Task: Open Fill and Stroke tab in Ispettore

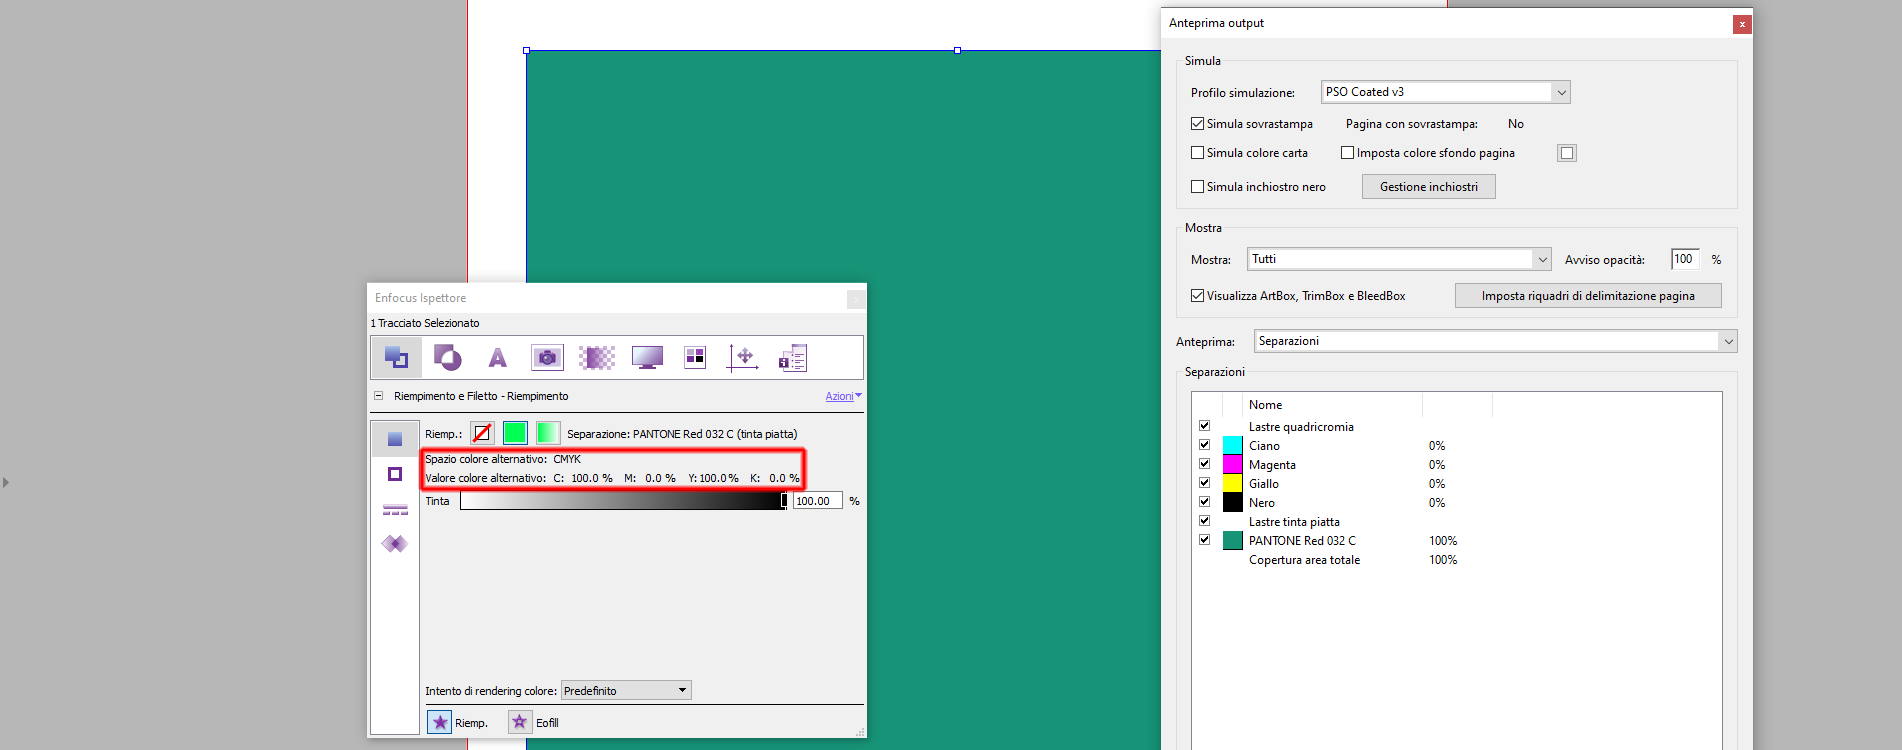Action: tap(396, 357)
